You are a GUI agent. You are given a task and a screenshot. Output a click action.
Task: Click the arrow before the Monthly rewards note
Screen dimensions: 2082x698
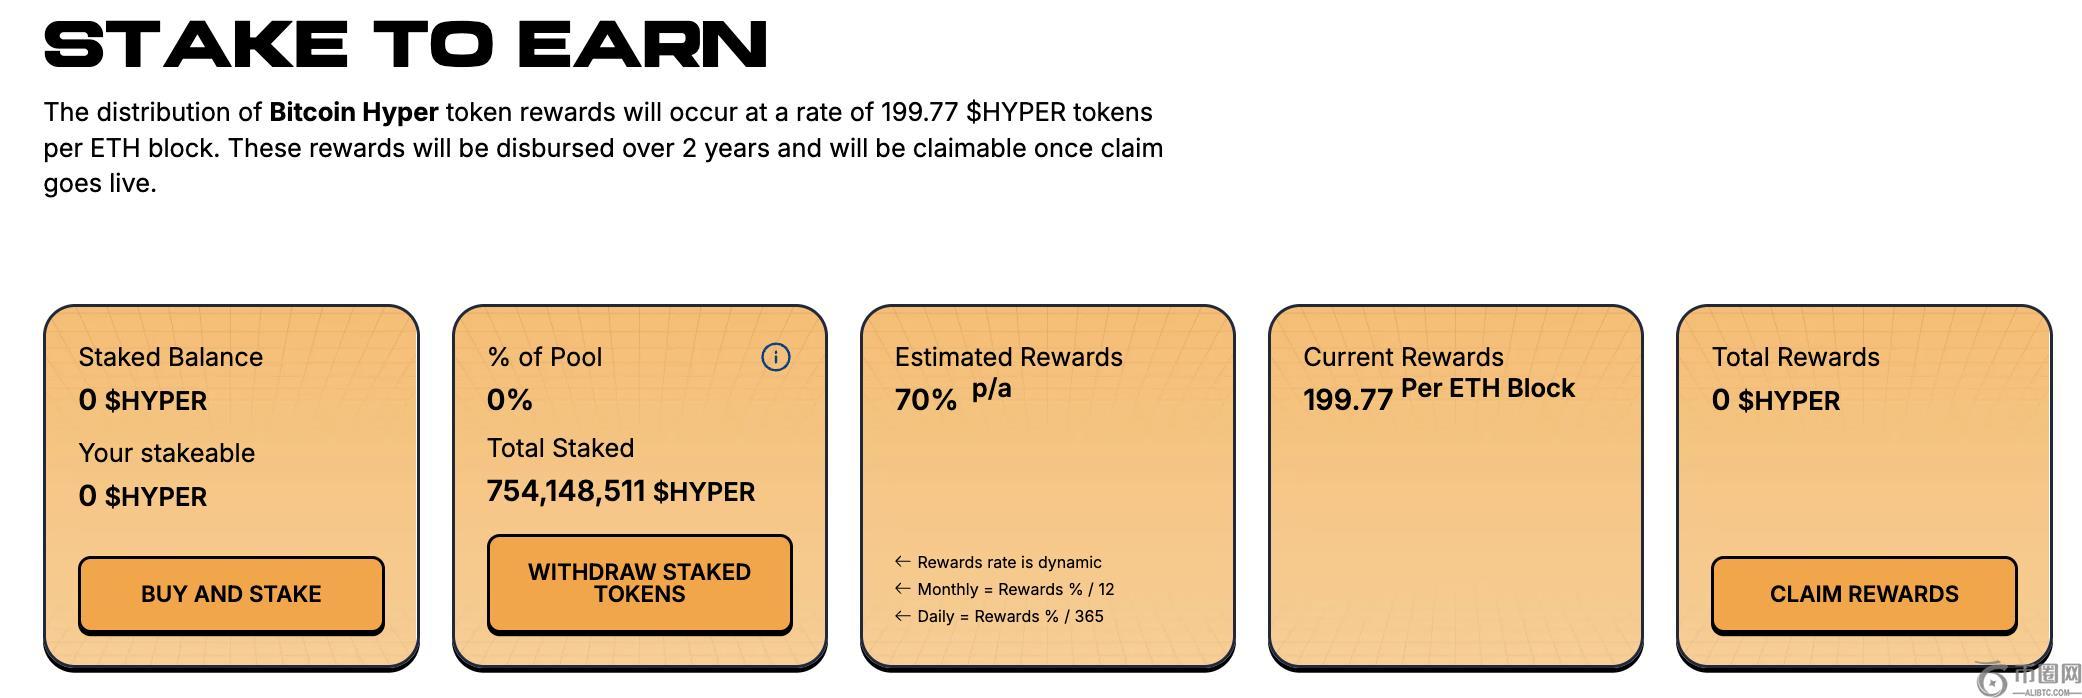click(902, 589)
